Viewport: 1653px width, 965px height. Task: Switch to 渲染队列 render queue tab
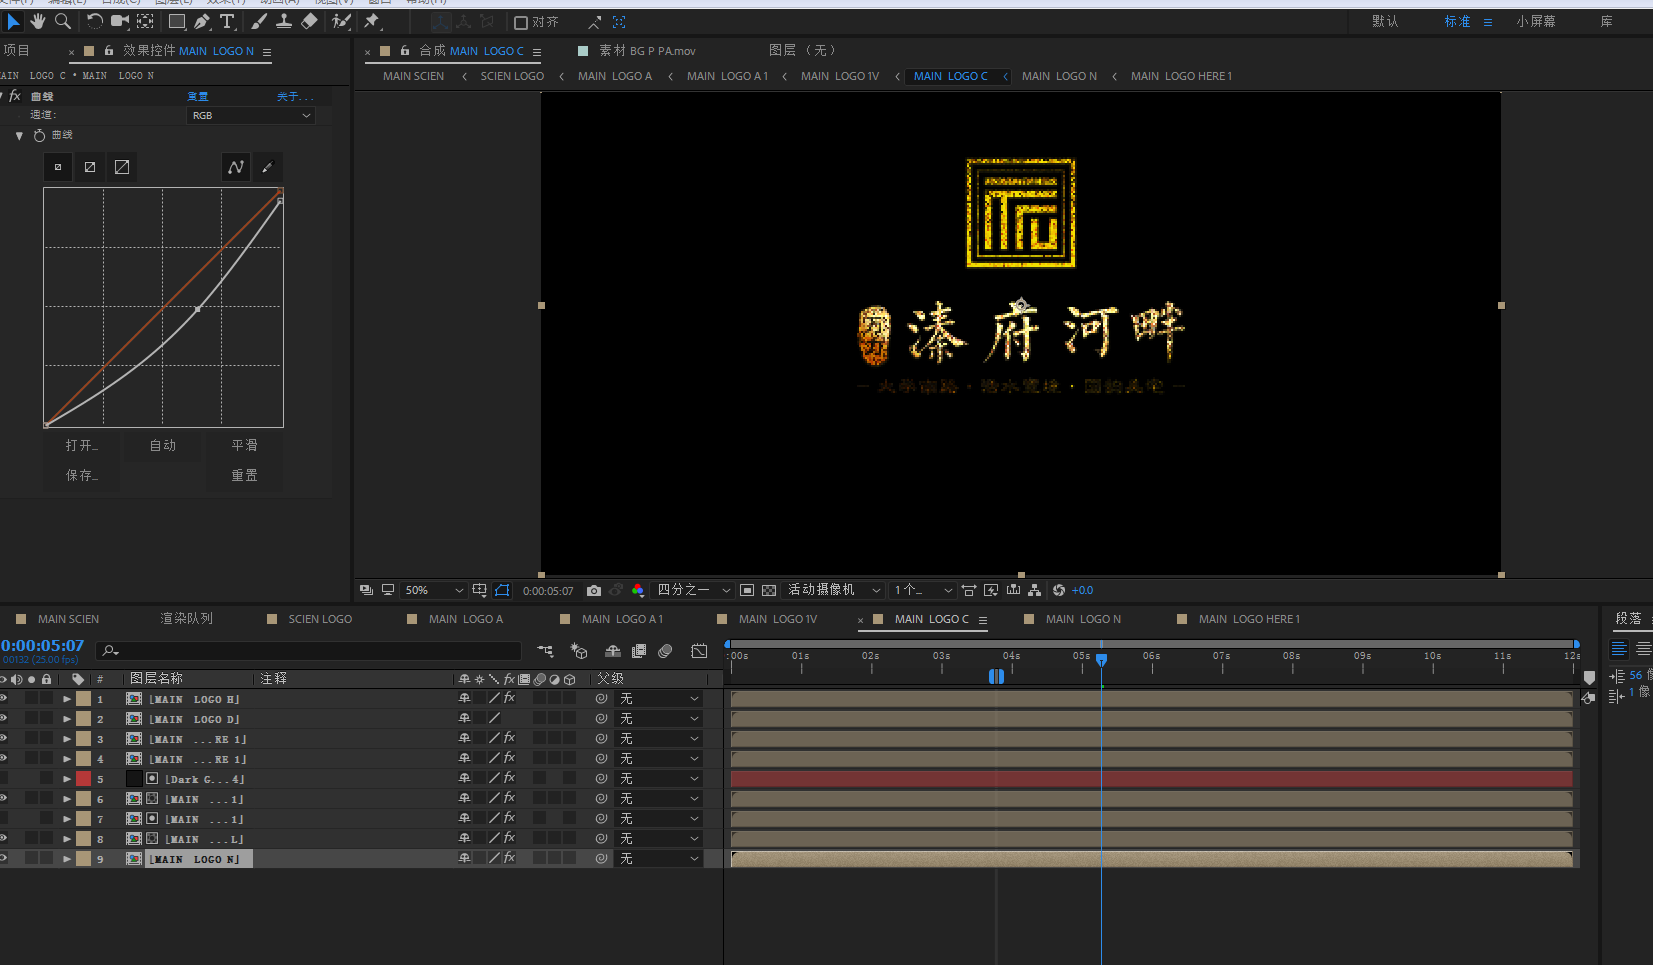click(187, 619)
